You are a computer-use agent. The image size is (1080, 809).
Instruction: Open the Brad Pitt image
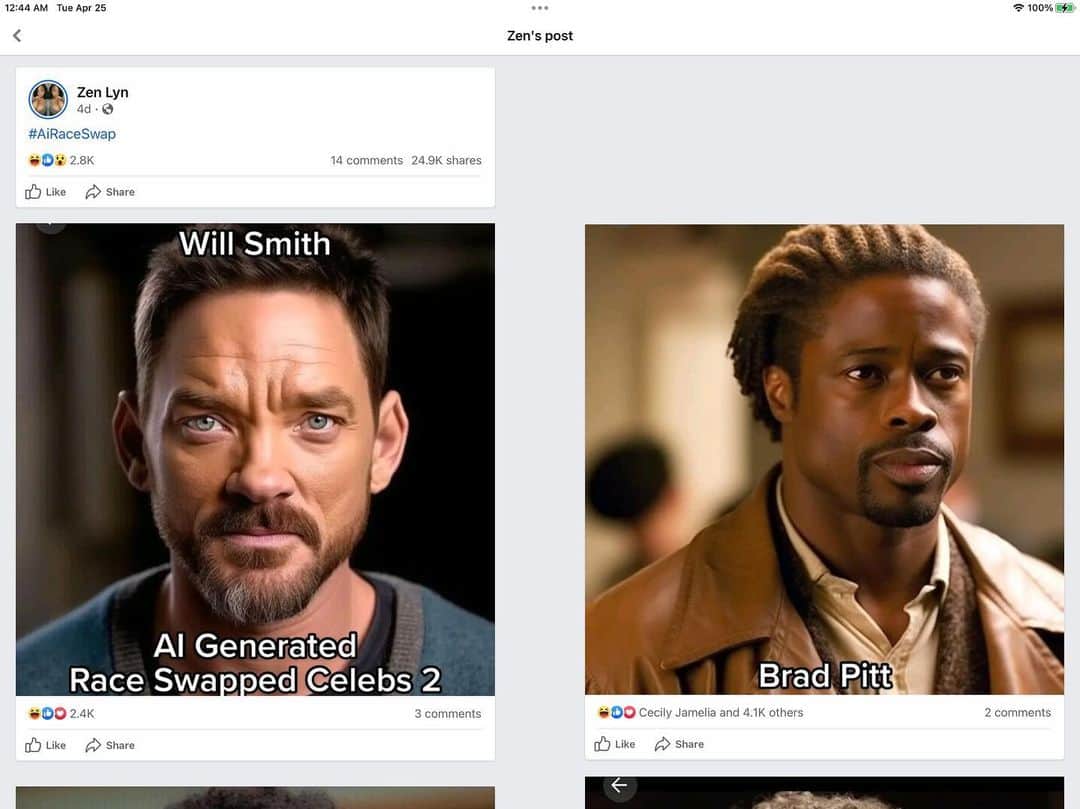824,459
